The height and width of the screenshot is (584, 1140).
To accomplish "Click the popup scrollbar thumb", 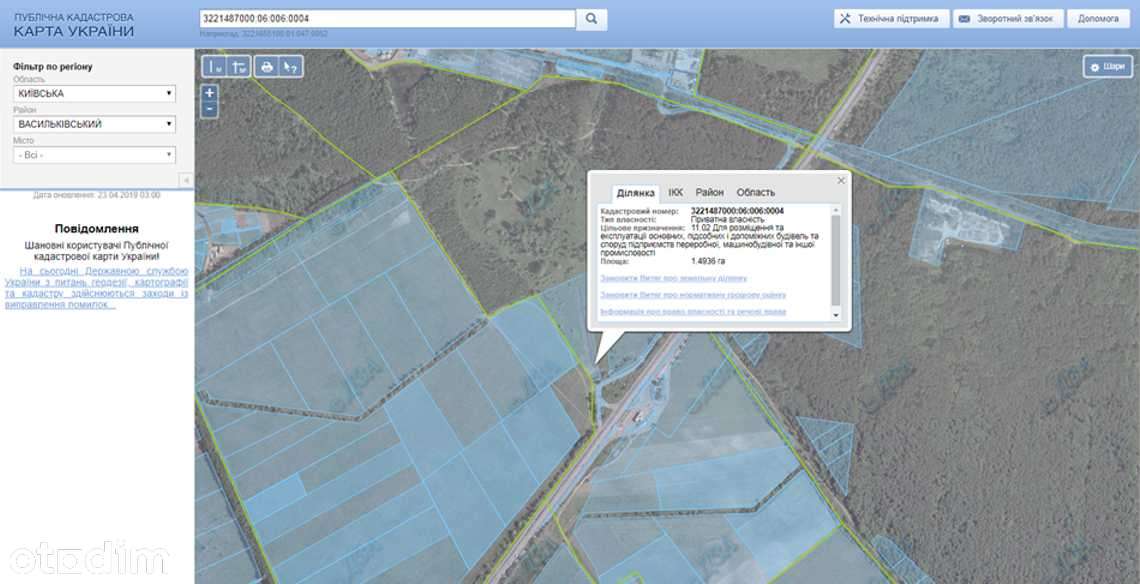I will [835, 260].
